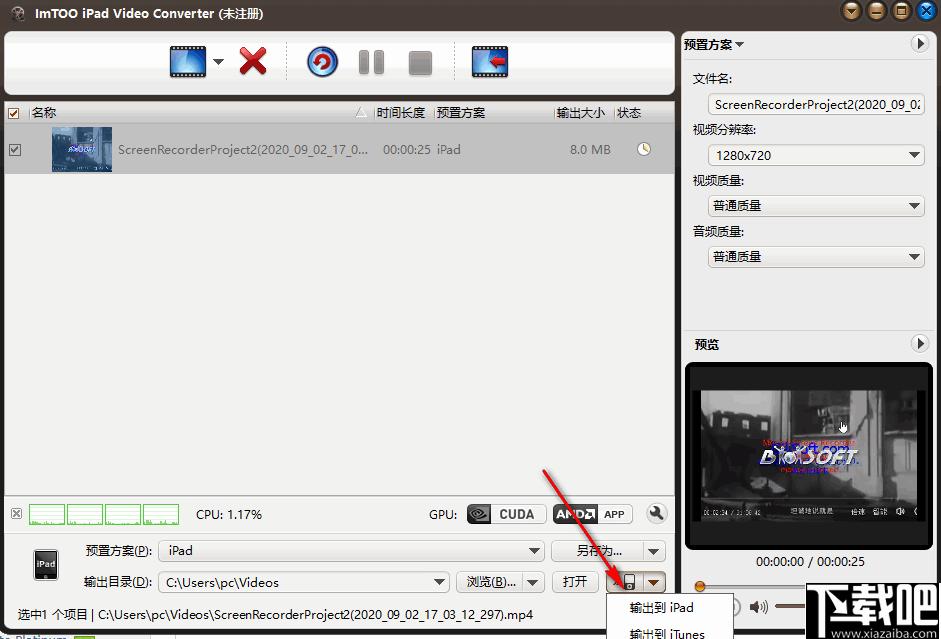
Task: Toggle the select-all checkbox in list header
Action: 14,113
